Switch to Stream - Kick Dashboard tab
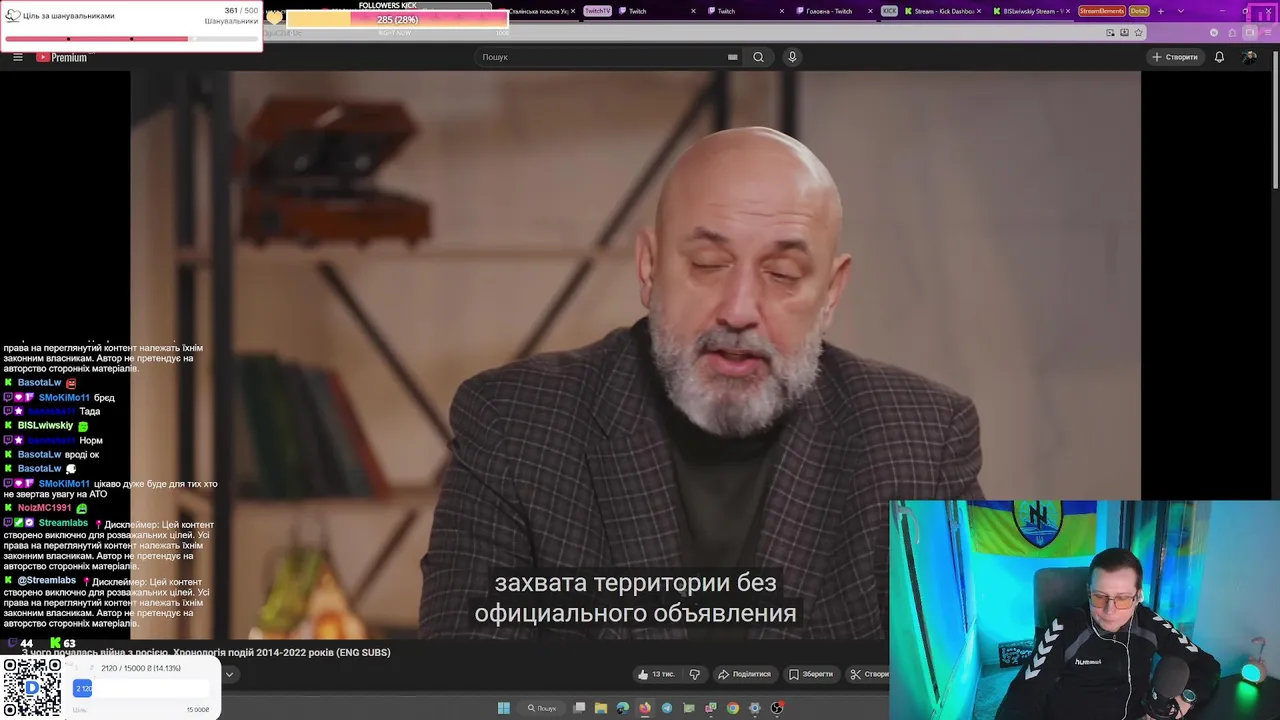Image resolution: width=1280 pixels, height=720 pixels. [x=943, y=11]
